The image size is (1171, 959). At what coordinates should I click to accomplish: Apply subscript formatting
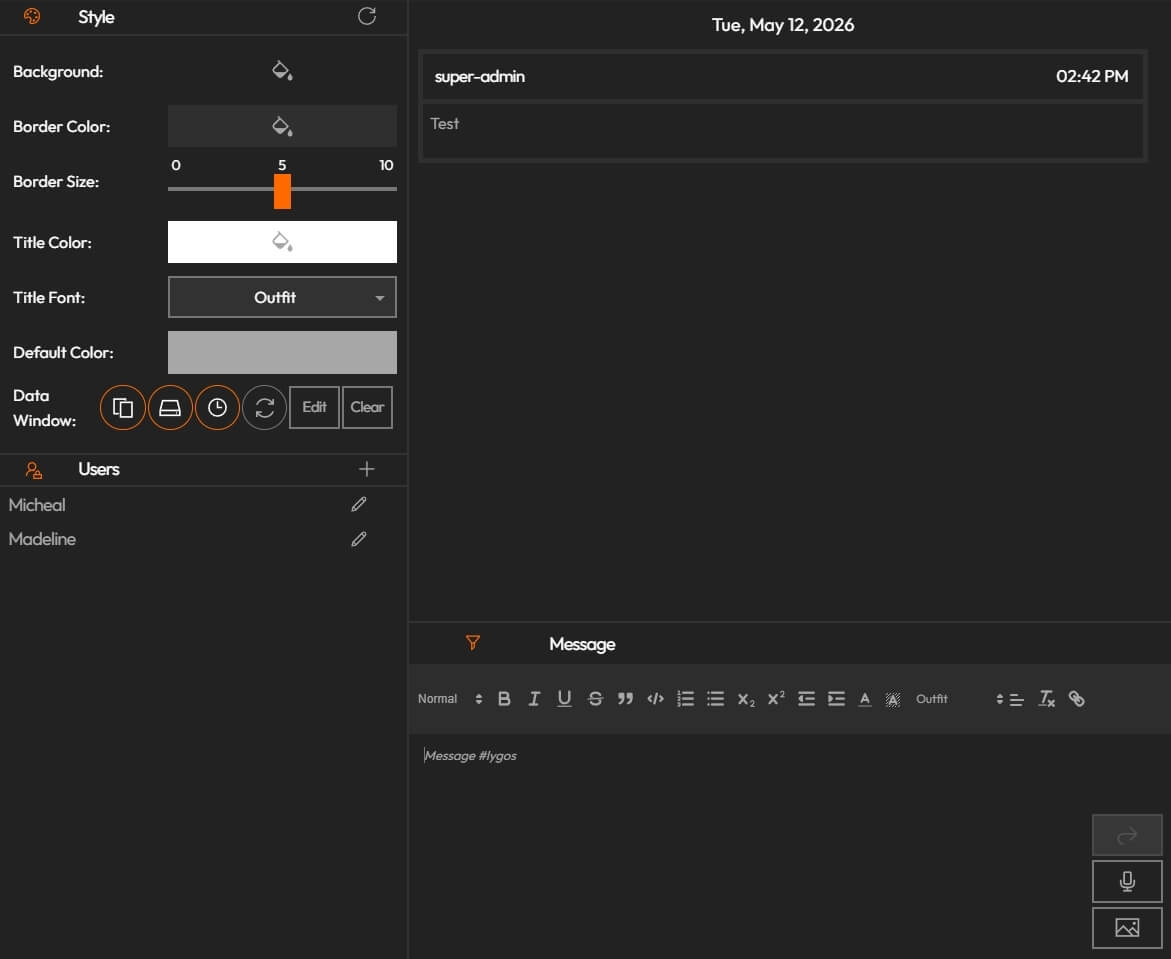pos(746,699)
